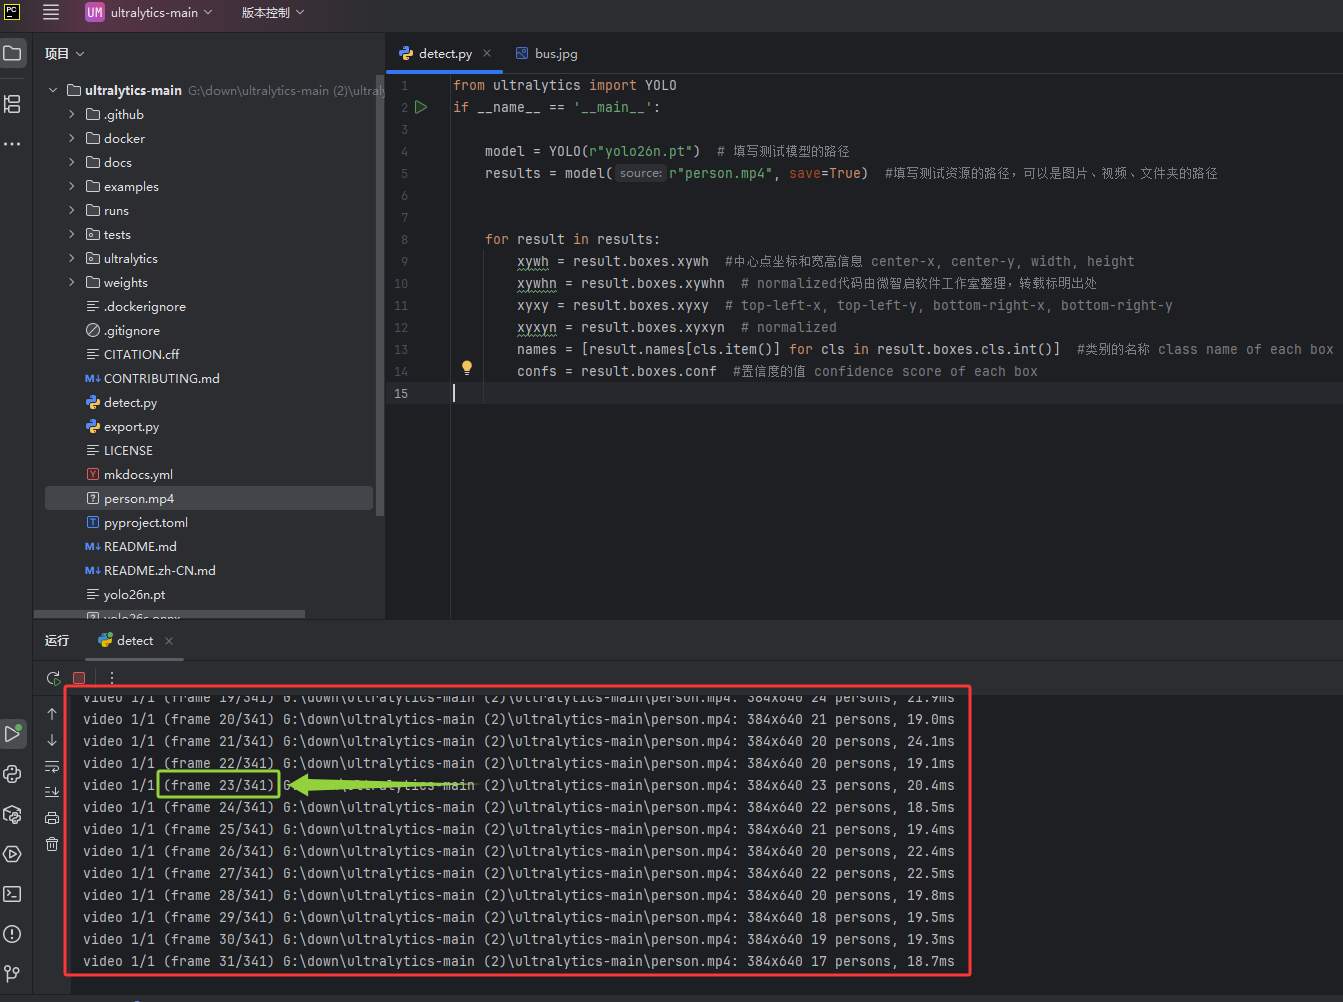The image size is (1343, 1002).
Task: Click the source: parameter hint in code
Action: click(640, 173)
